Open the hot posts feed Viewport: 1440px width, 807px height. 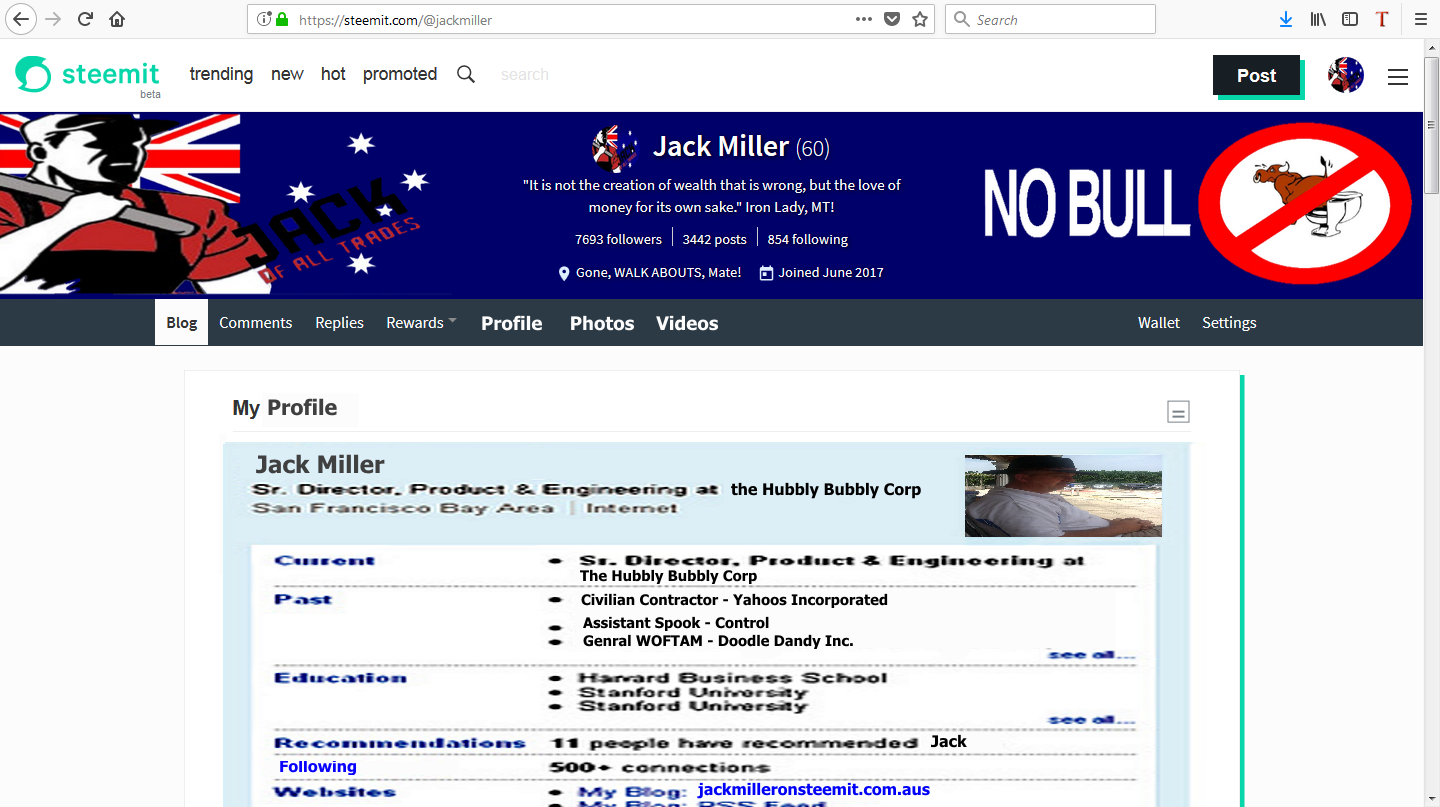click(333, 74)
